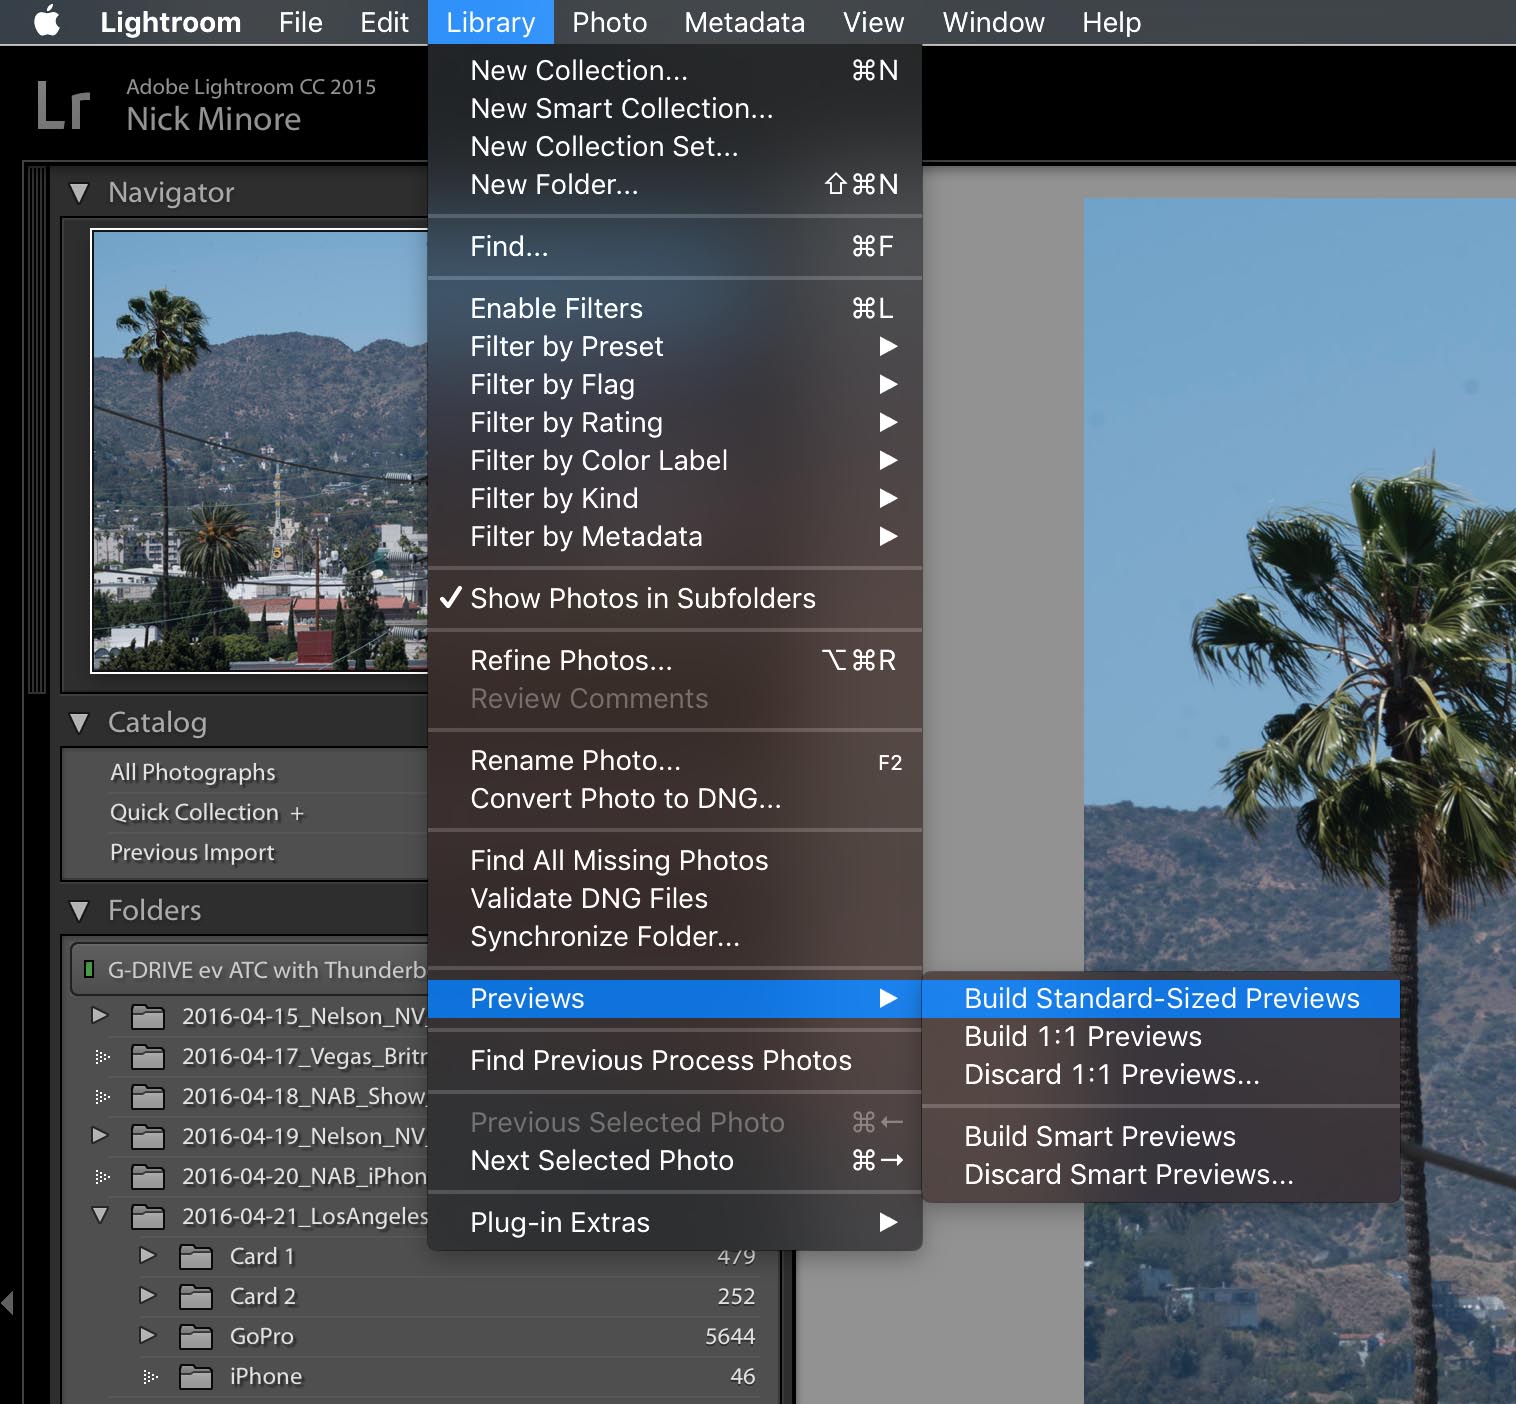The height and width of the screenshot is (1404, 1516).
Task: Select Discard Smart Previews
Action: pos(1161,1174)
